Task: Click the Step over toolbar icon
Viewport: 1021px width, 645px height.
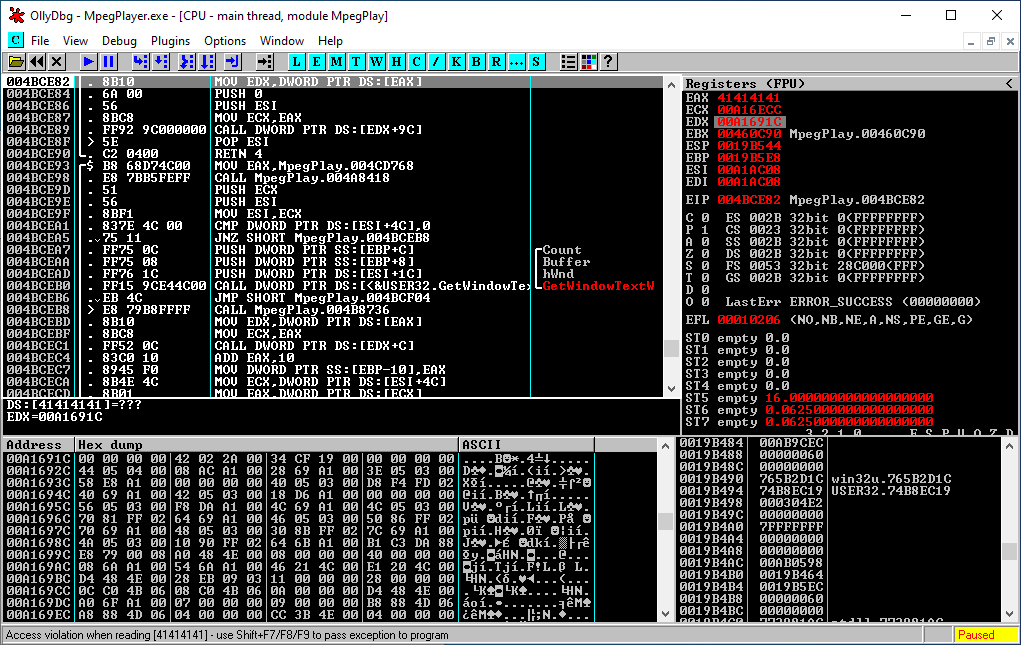Action: point(161,62)
